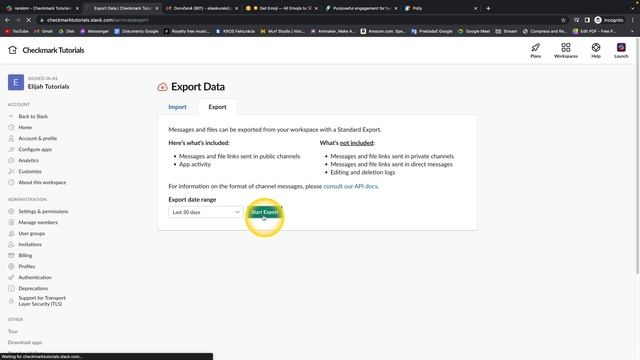Click the Account & profile person icon
640x360 pixels.
click(11, 138)
